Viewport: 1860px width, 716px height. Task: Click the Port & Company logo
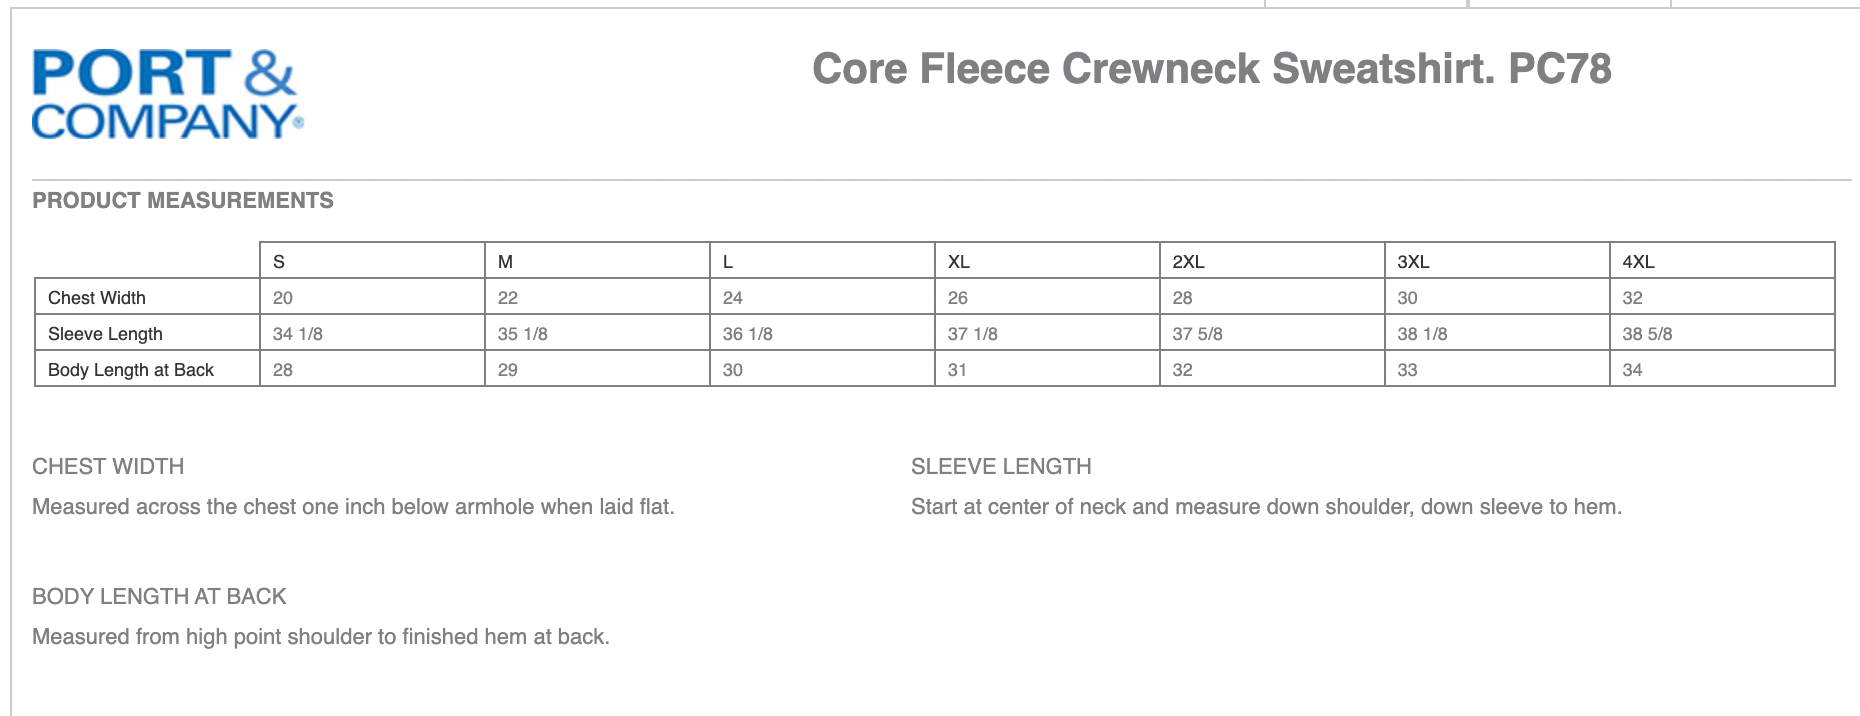tap(167, 94)
